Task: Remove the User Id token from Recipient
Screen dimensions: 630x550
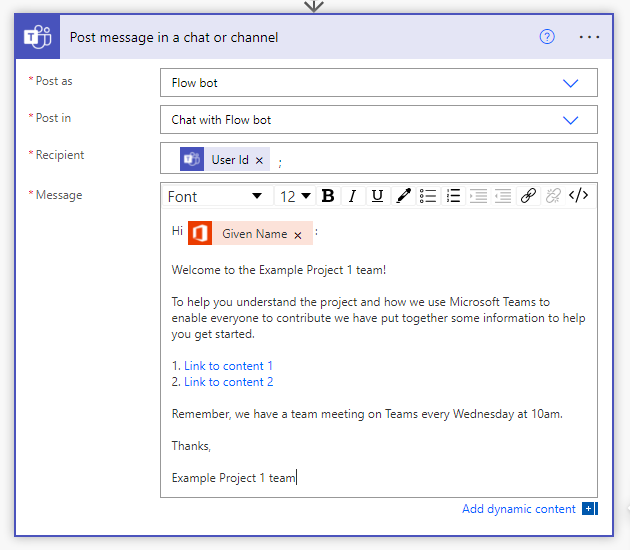Action: tap(260, 160)
